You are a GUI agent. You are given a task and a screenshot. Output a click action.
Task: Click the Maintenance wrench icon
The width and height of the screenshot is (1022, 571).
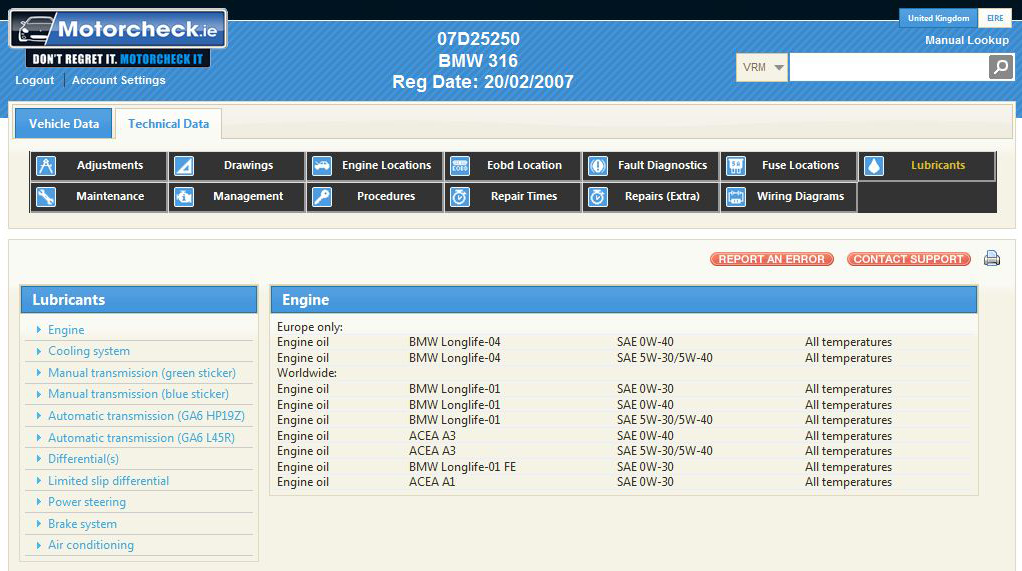coord(46,196)
